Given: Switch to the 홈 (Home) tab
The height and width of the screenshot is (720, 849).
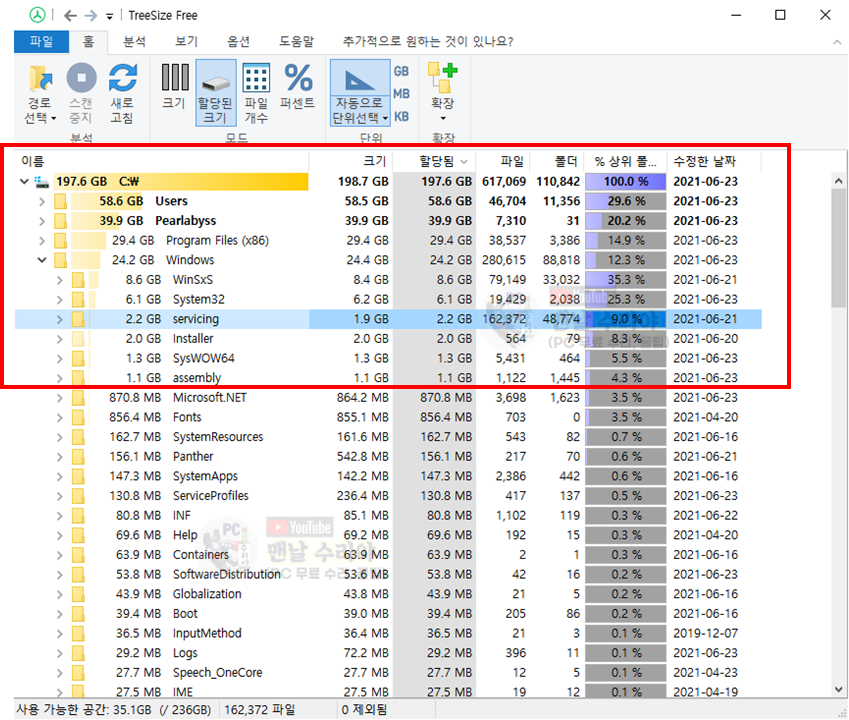Looking at the screenshot, I should click(88, 42).
